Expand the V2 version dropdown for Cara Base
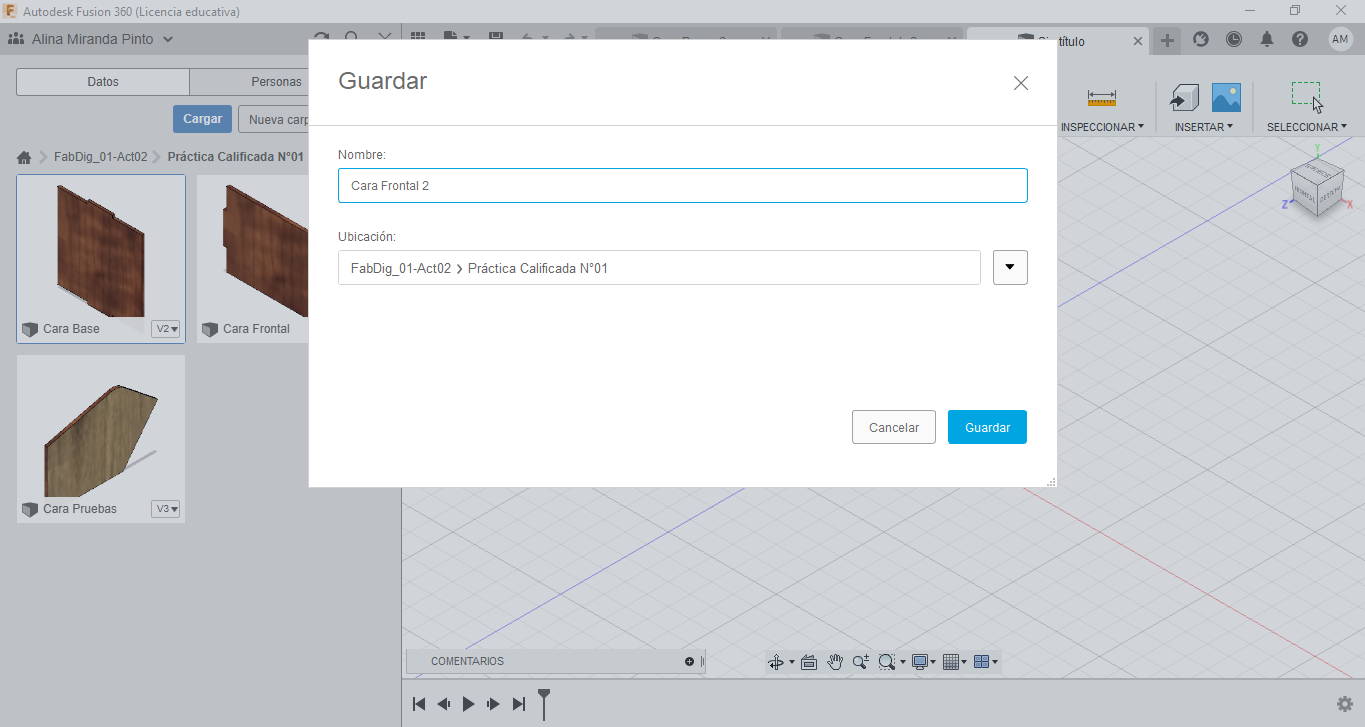 point(166,329)
